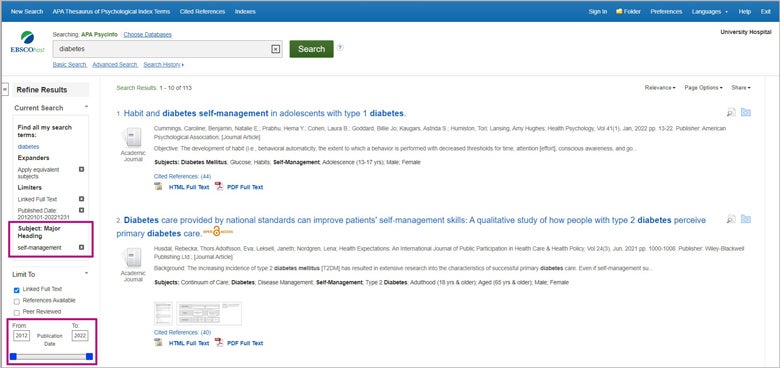This screenshot has width=780, height=368.
Task: Open Indexes menu item
Action: coord(245,11)
